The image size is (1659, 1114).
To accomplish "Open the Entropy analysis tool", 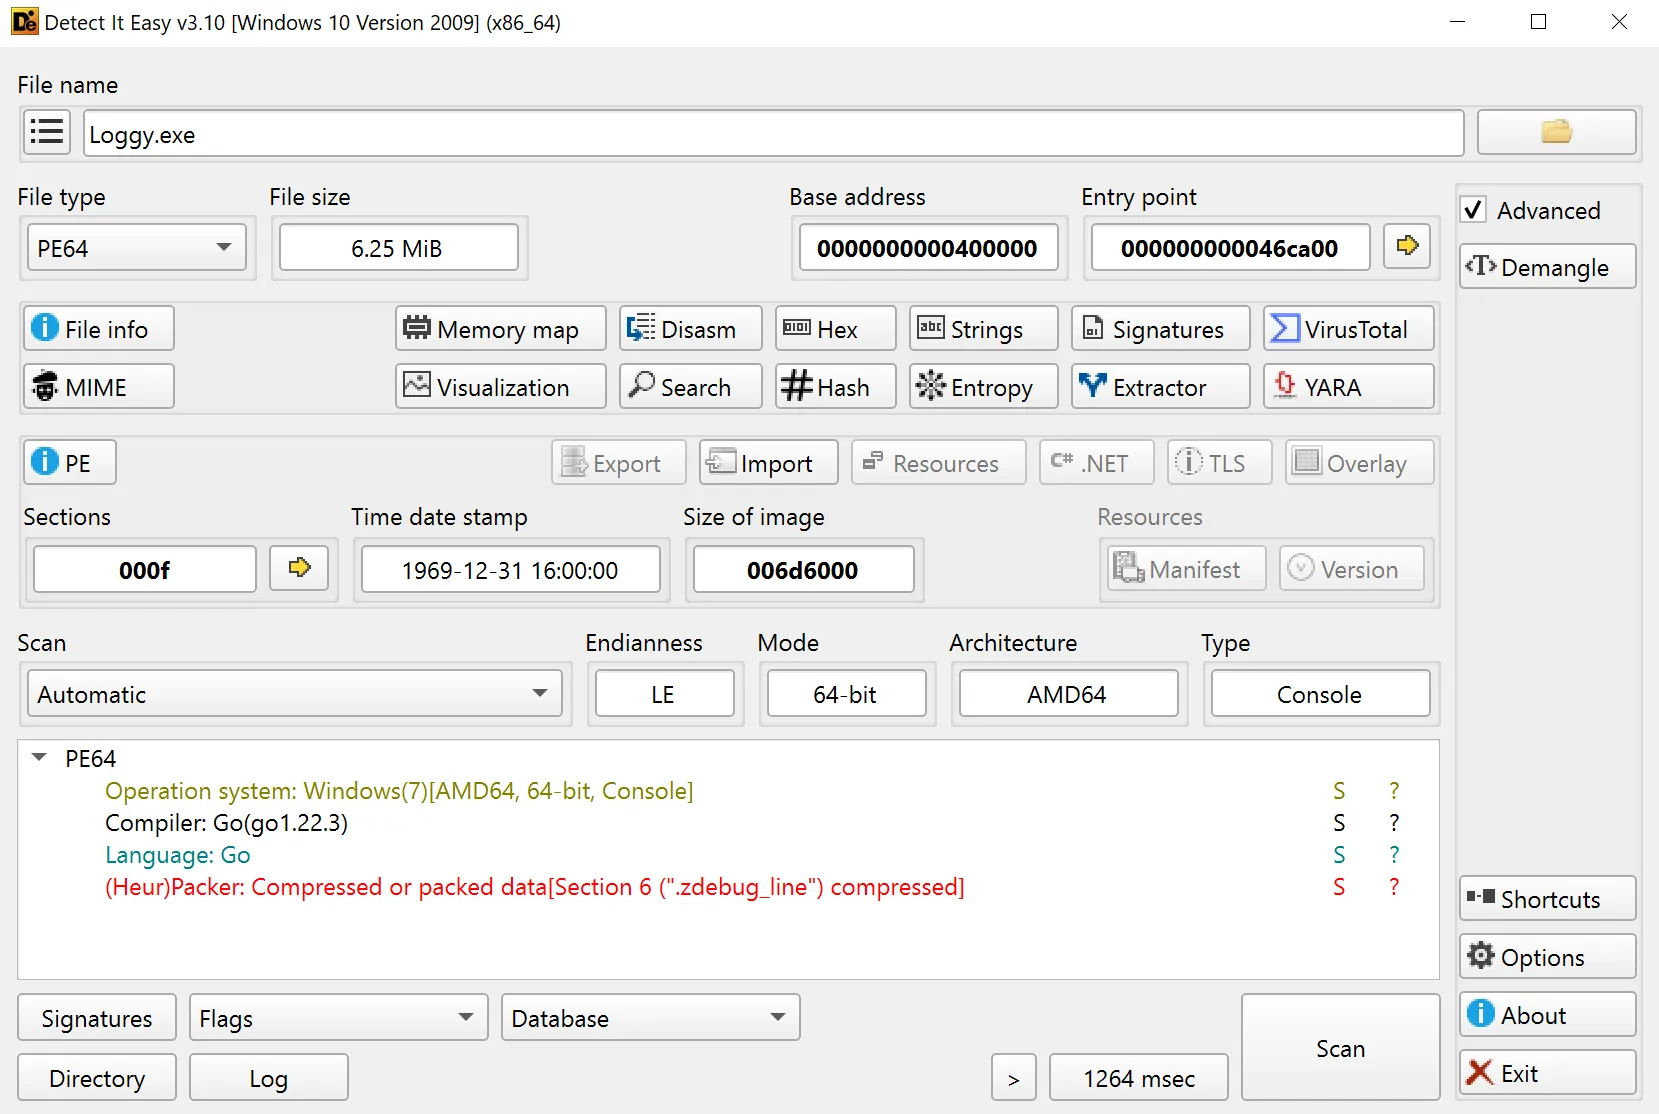I will click(x=983, y=387).
